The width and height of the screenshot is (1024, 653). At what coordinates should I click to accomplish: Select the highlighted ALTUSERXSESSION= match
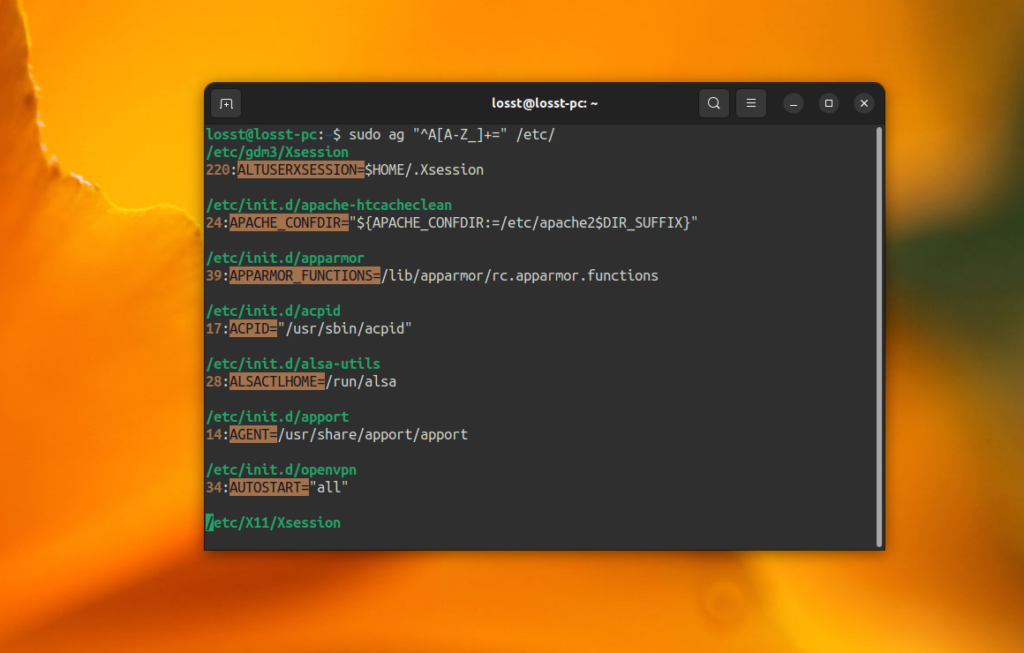pos(299,169)
